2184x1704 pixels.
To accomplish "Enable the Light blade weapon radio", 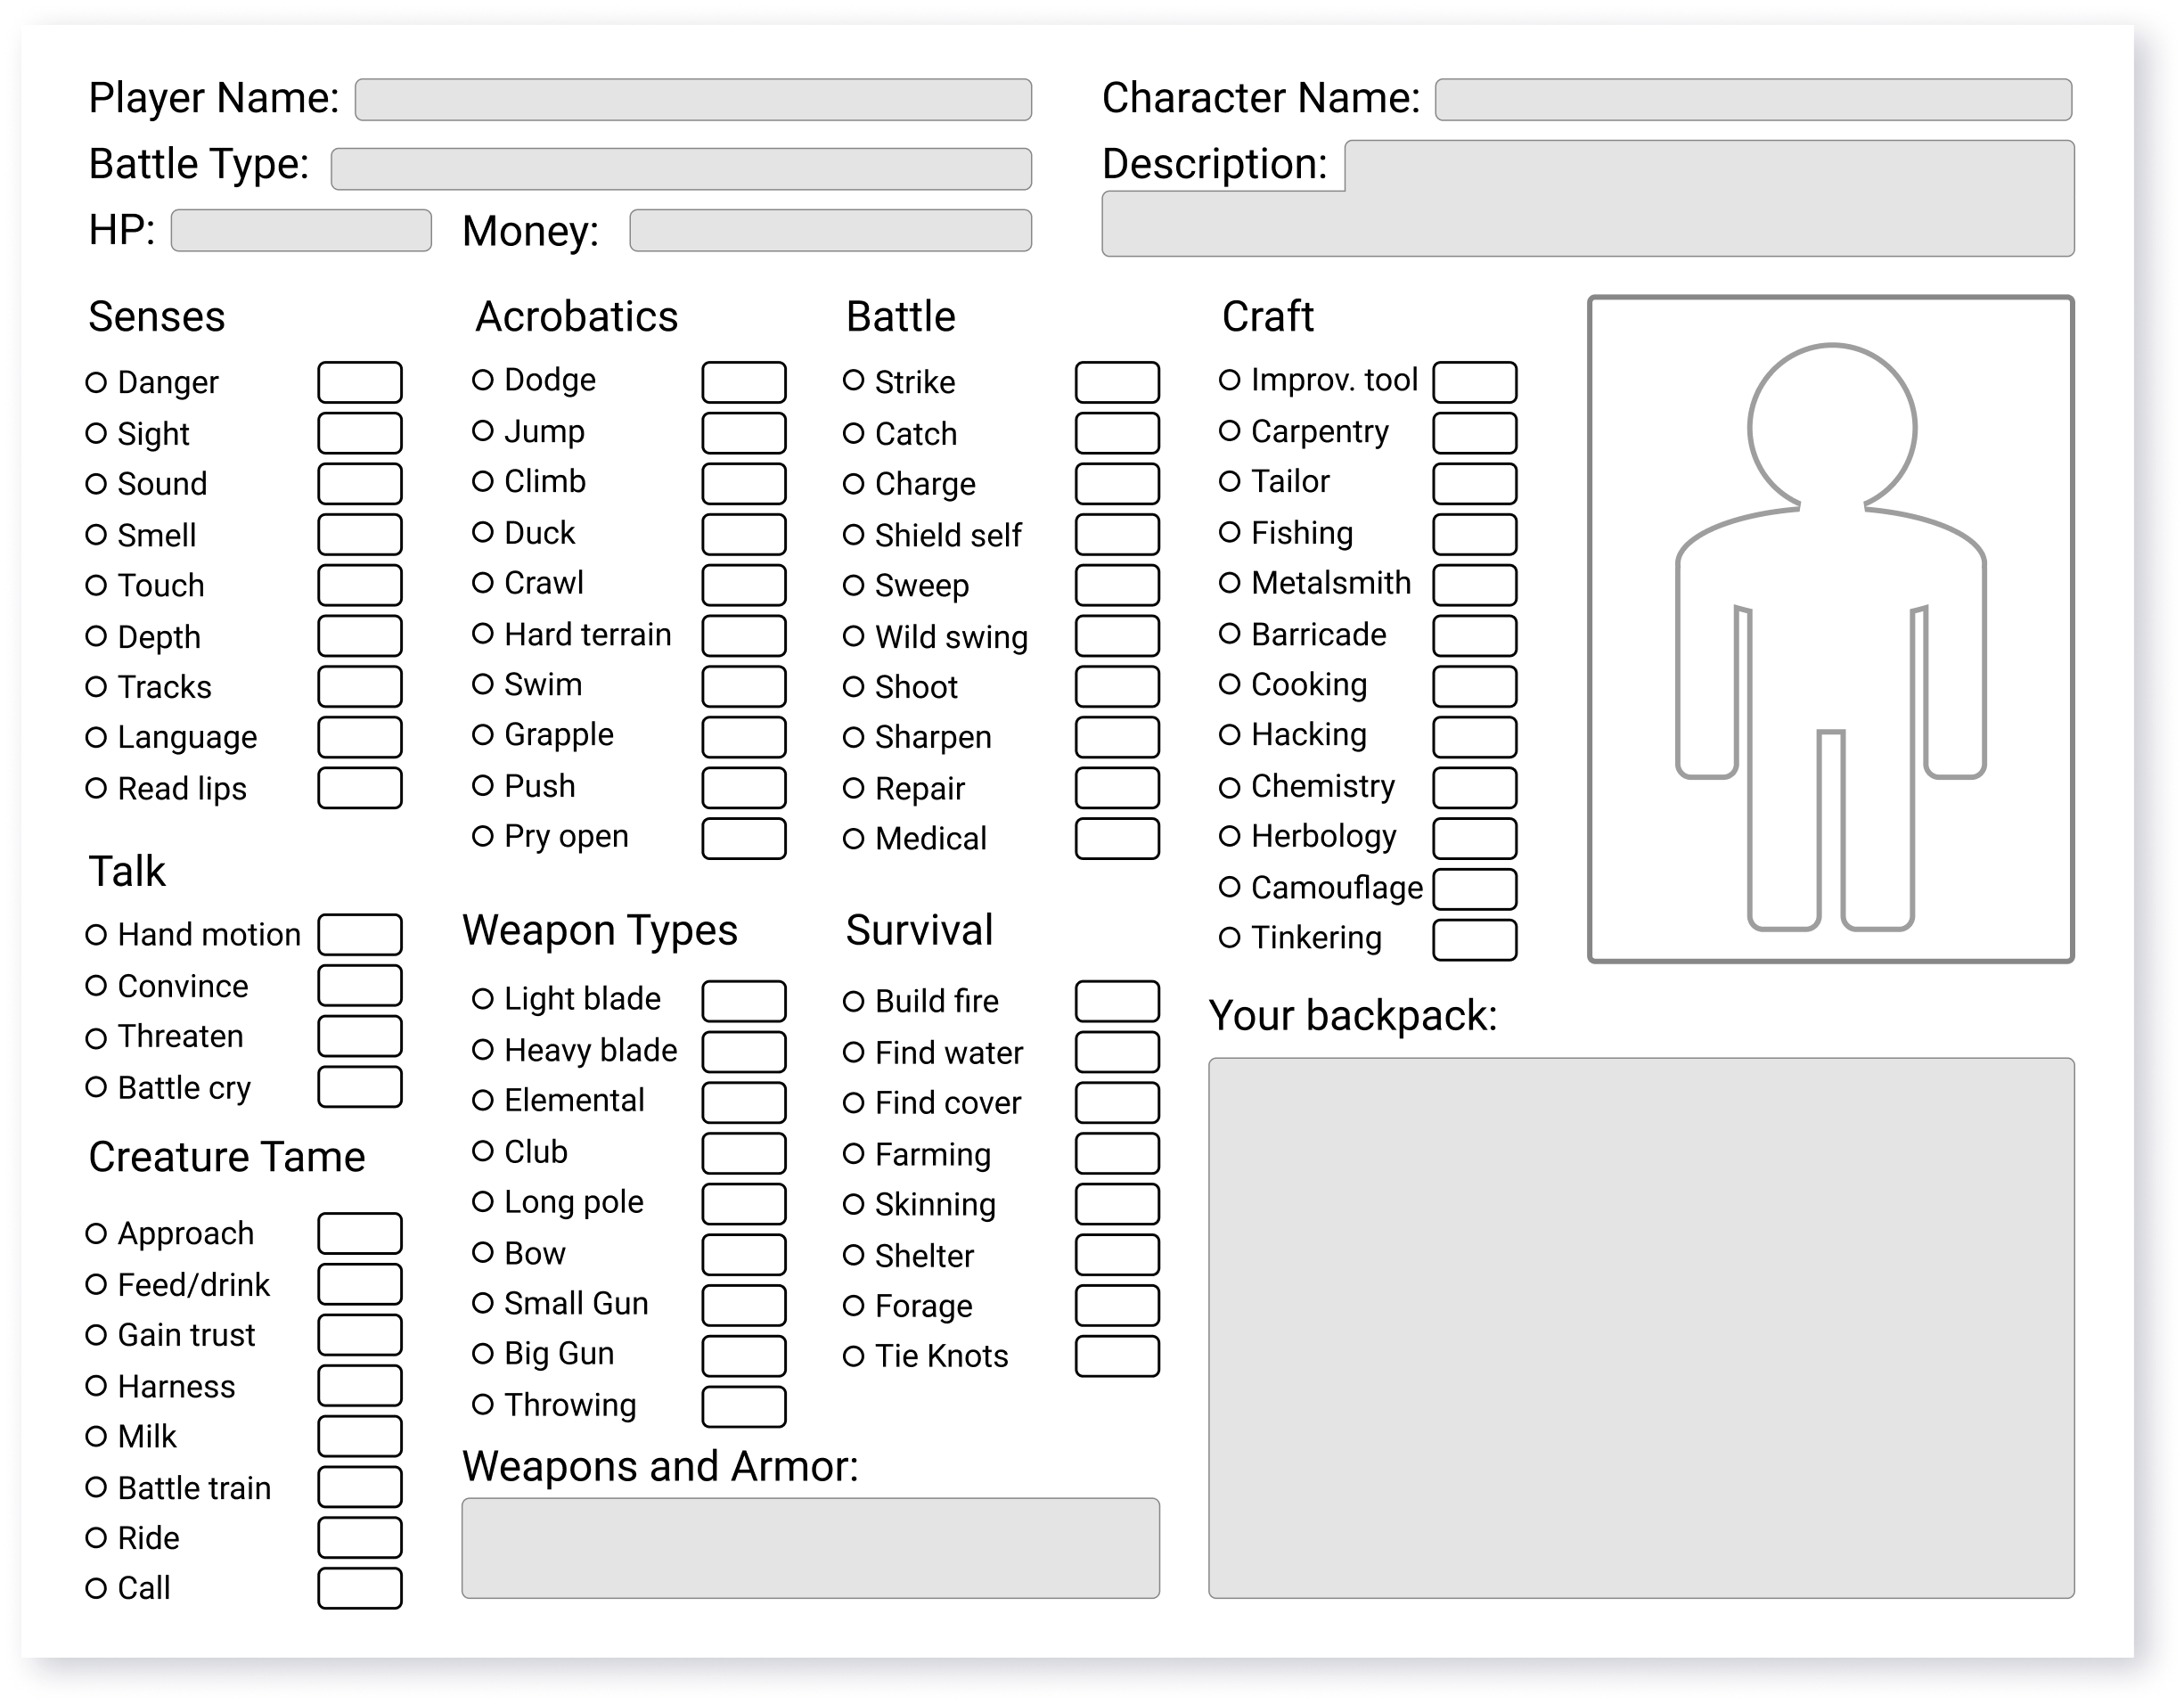I will point(483,999).
